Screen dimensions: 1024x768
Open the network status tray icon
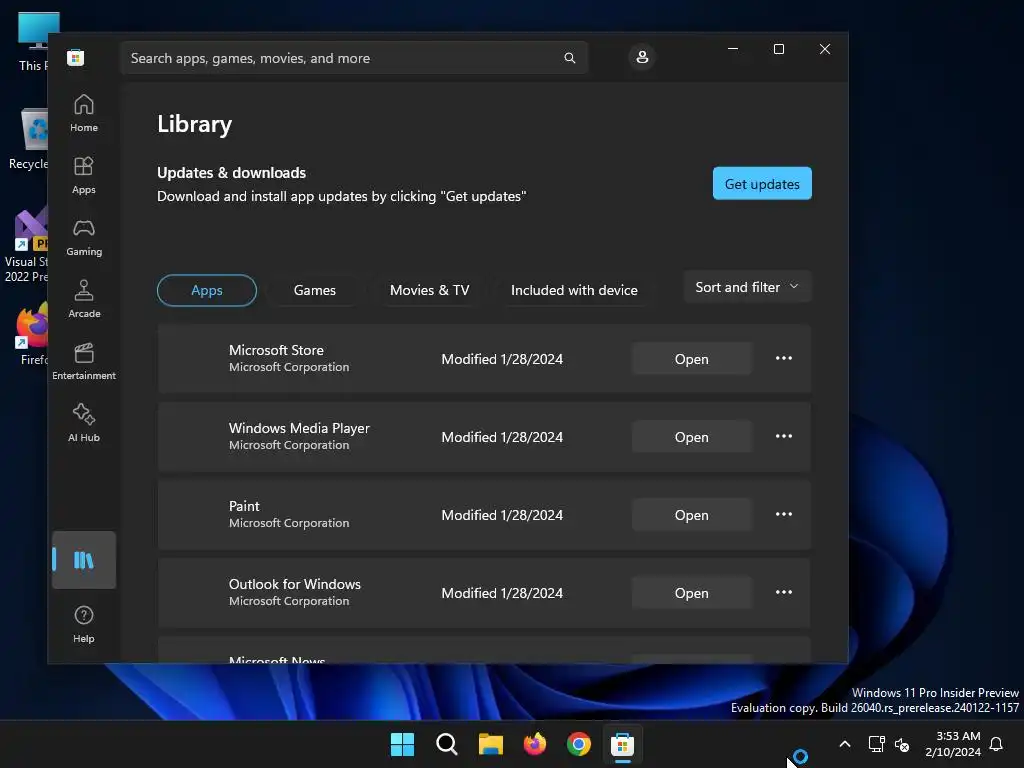tap(876, 744)
